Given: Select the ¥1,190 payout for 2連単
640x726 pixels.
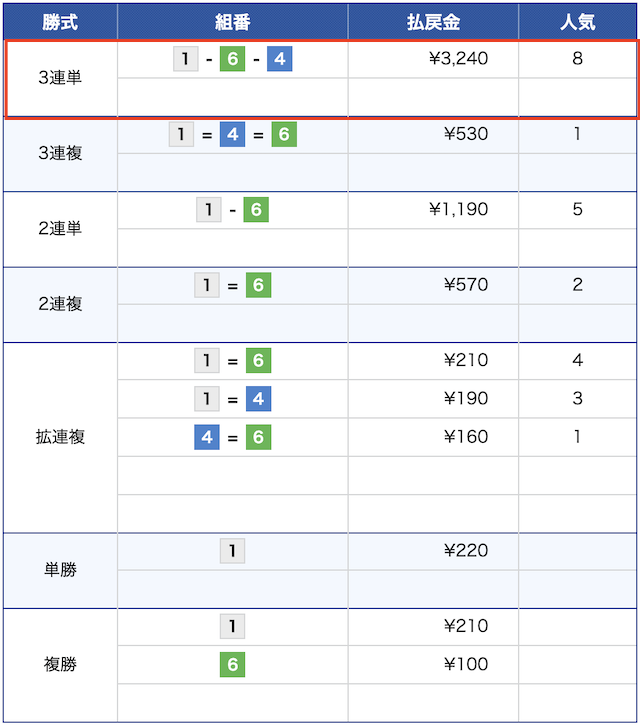Looking at the screenshot, I should [x=458, y=210].
